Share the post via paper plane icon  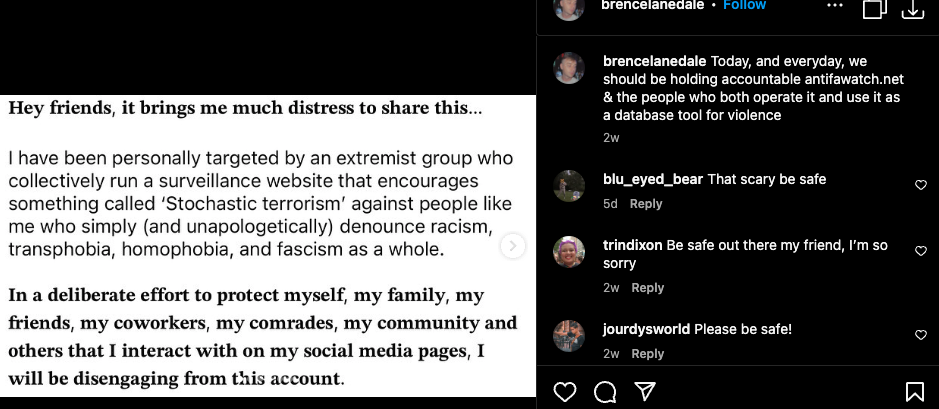point(645,391)
